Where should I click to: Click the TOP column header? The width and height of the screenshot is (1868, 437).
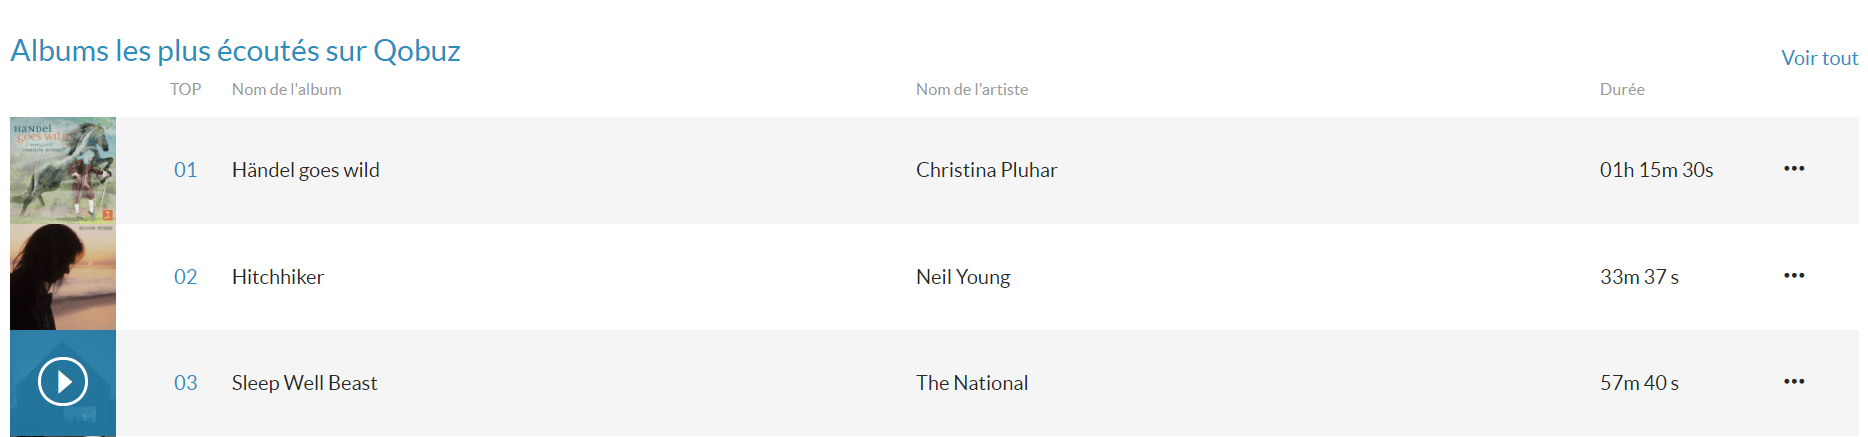(x=185, y=90)
